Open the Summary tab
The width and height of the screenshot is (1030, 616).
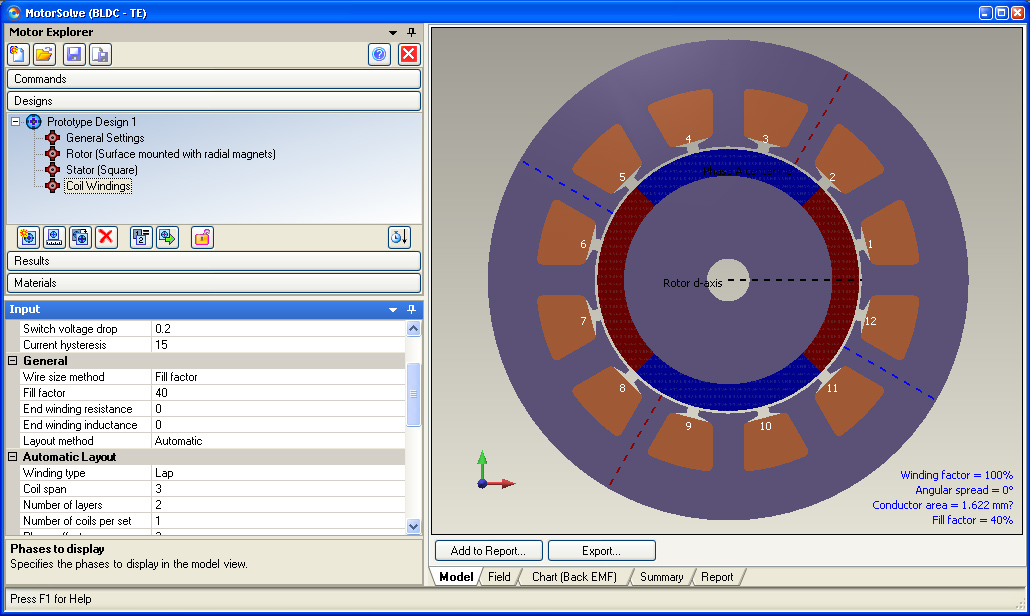pyautogui.click(x=661, y=577)
